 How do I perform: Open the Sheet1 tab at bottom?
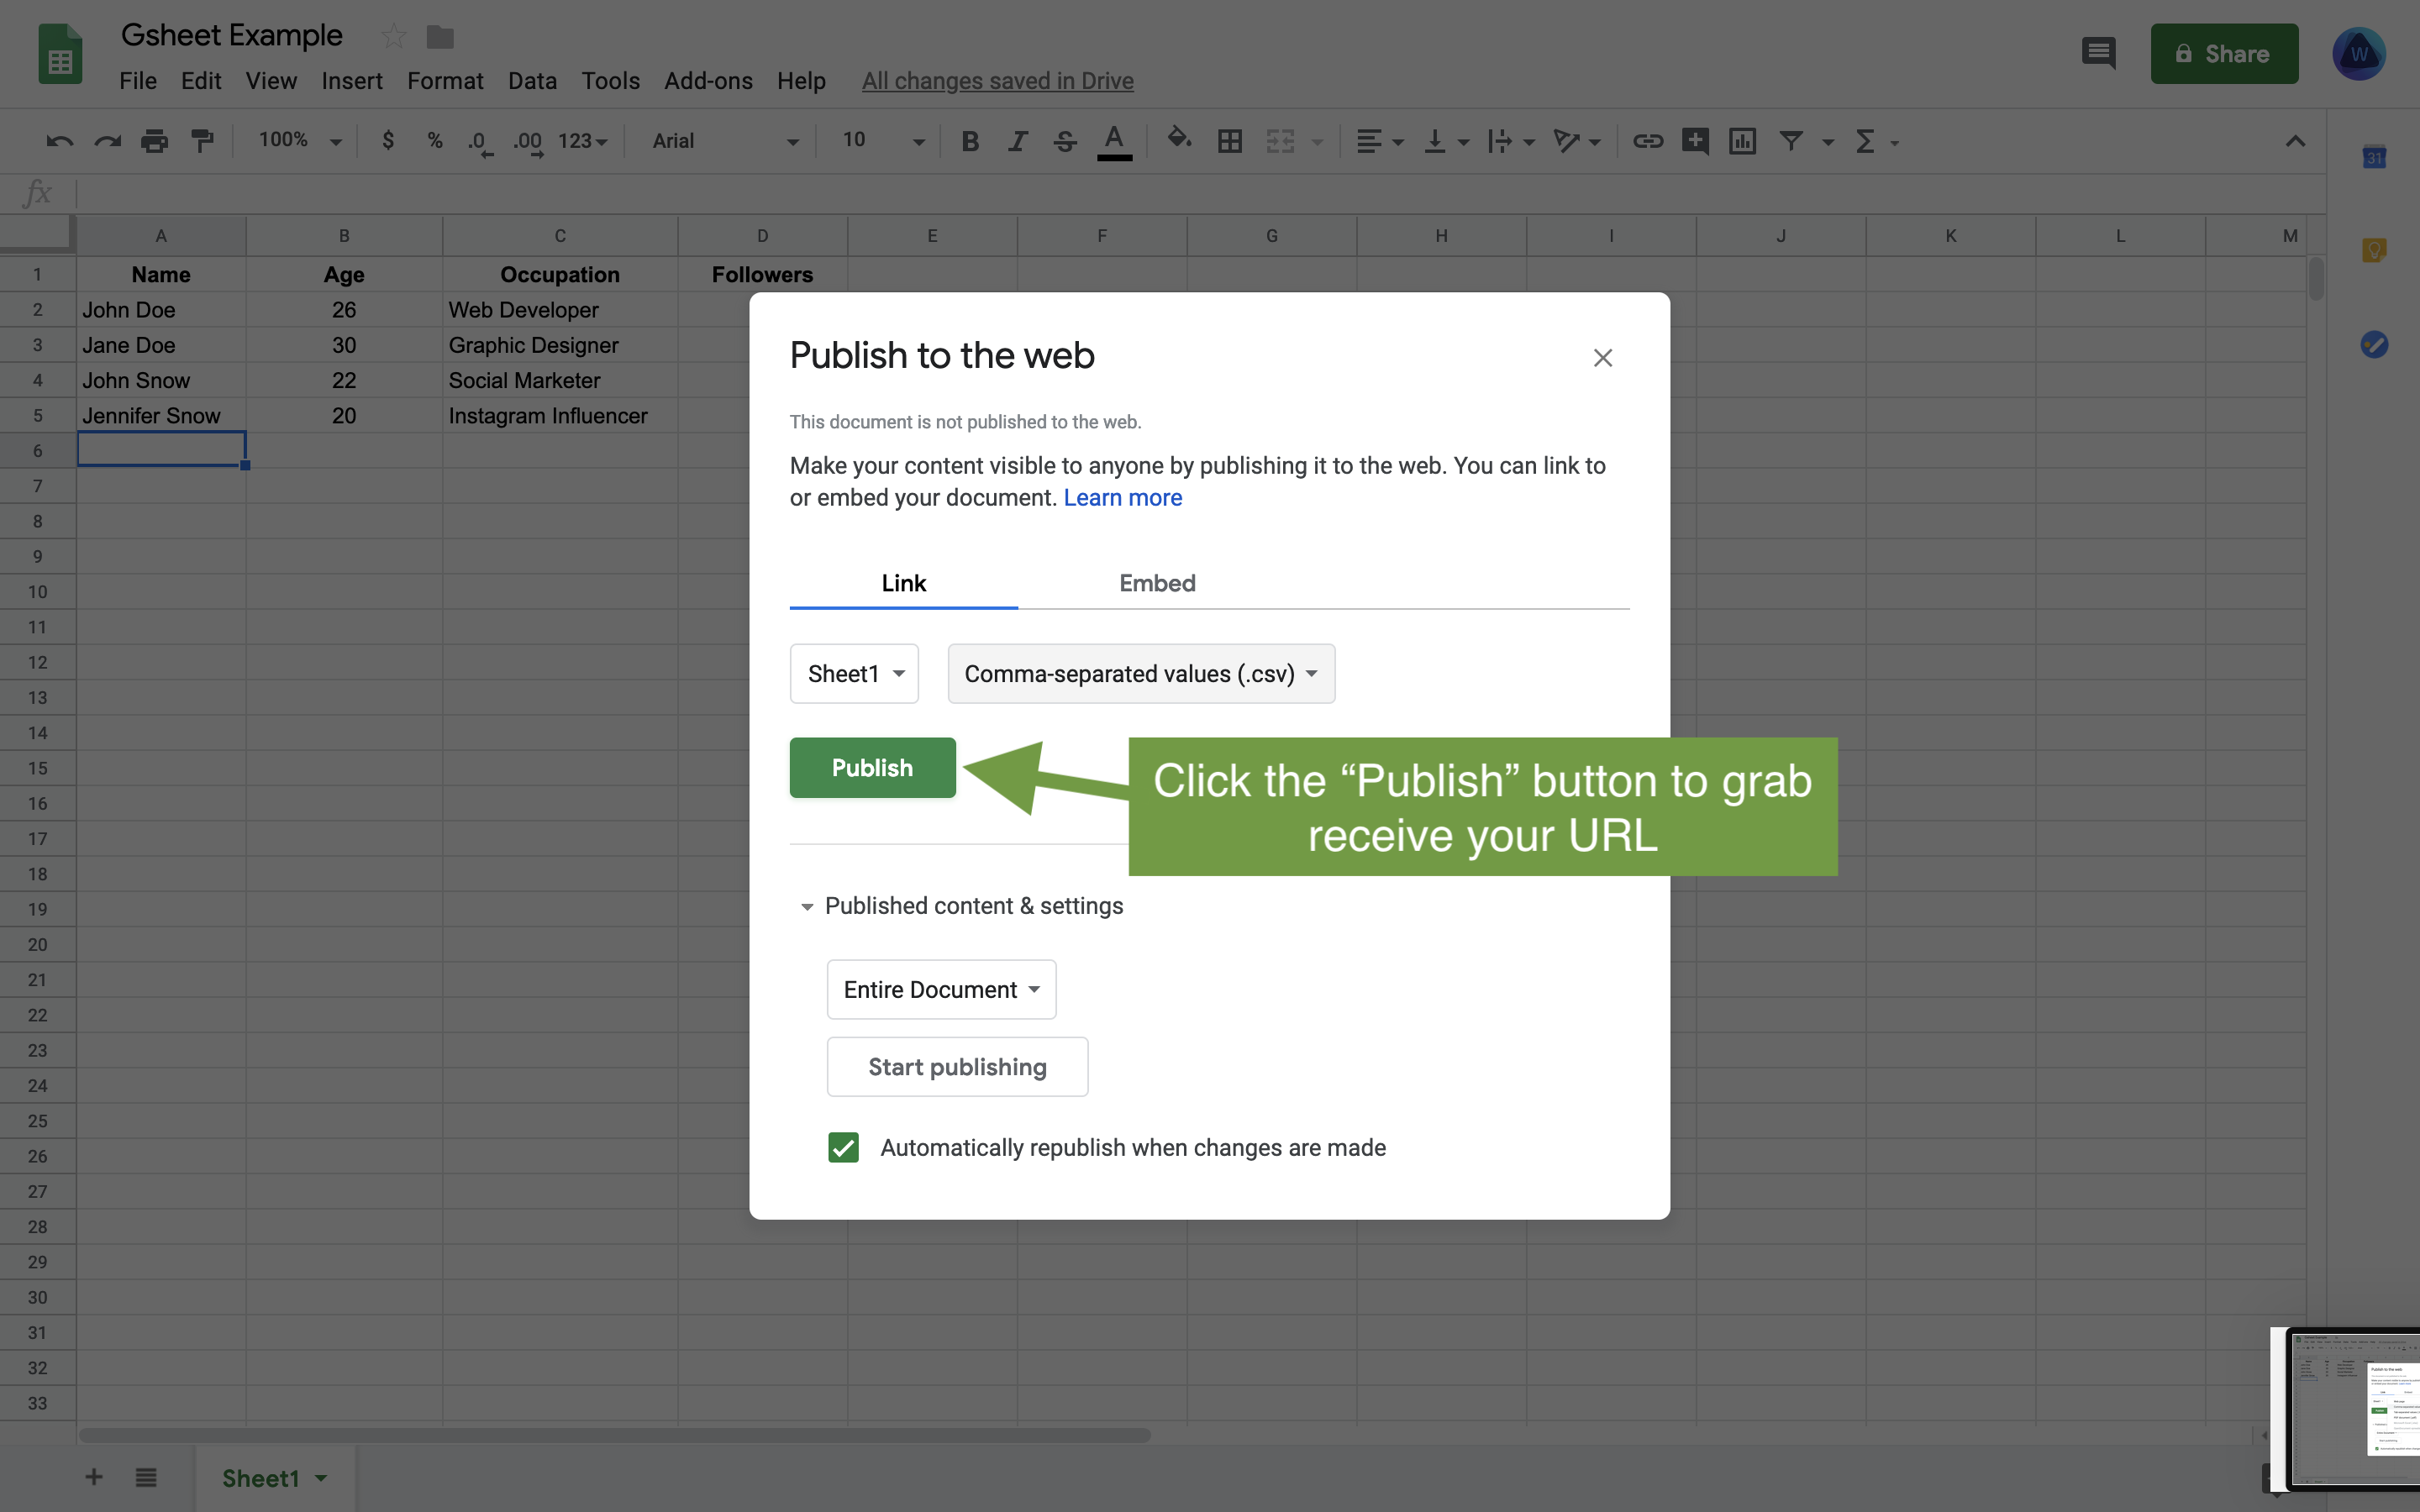point(274,1478)
